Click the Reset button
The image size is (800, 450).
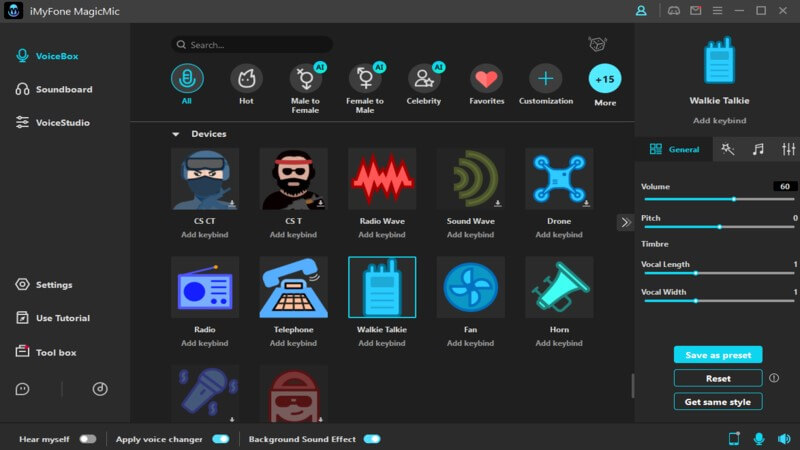(x=718, y=379)
